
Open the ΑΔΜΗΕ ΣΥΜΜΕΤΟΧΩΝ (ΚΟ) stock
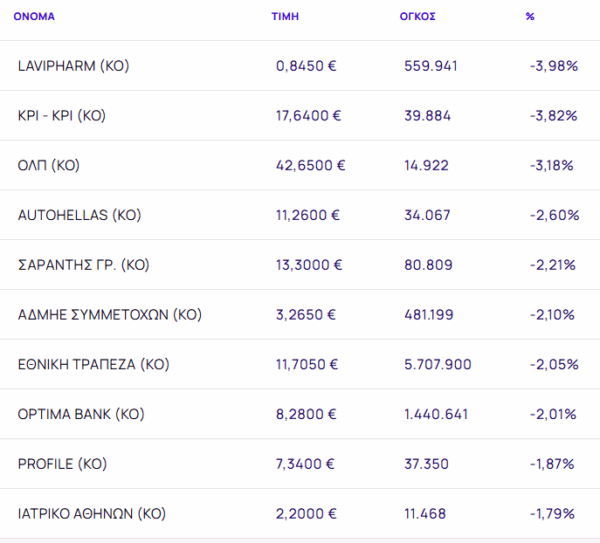(110, 315)
